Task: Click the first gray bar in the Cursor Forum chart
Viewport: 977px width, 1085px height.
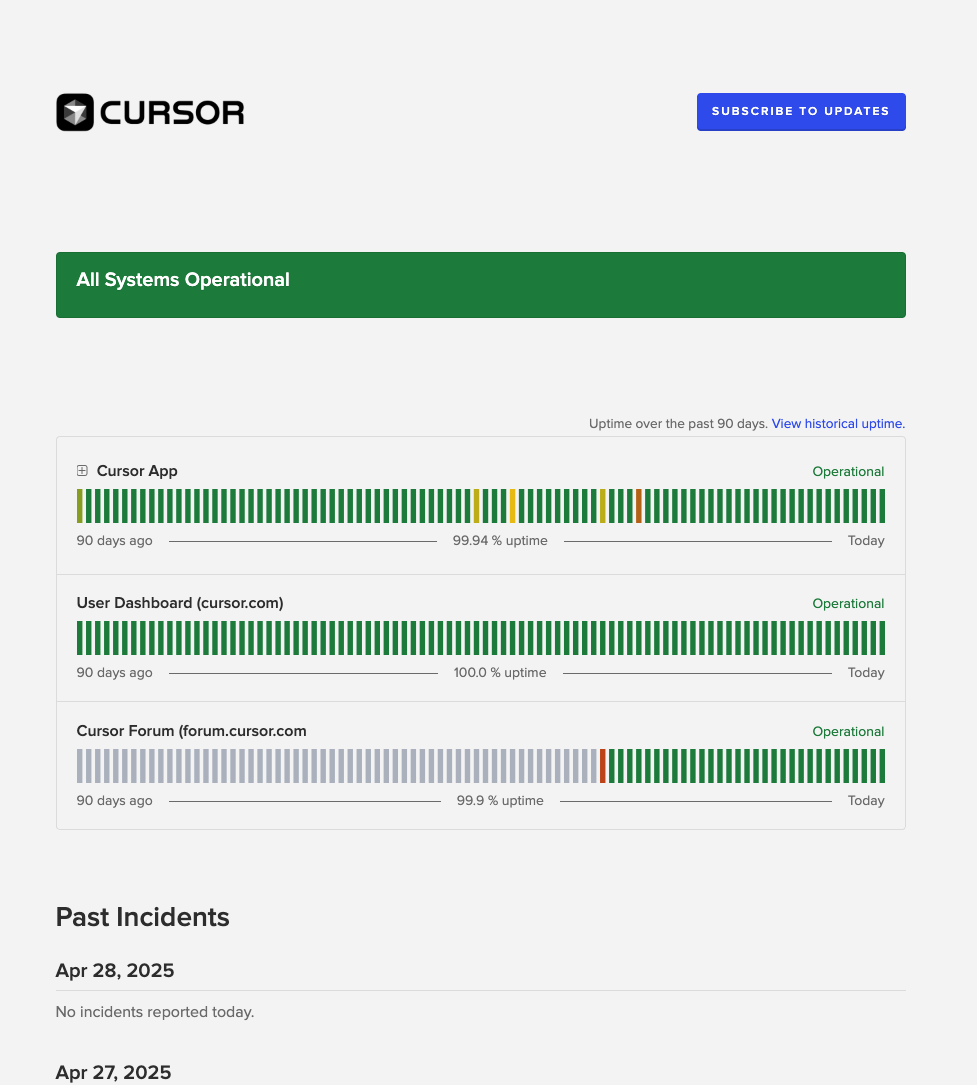Action: 80,766
